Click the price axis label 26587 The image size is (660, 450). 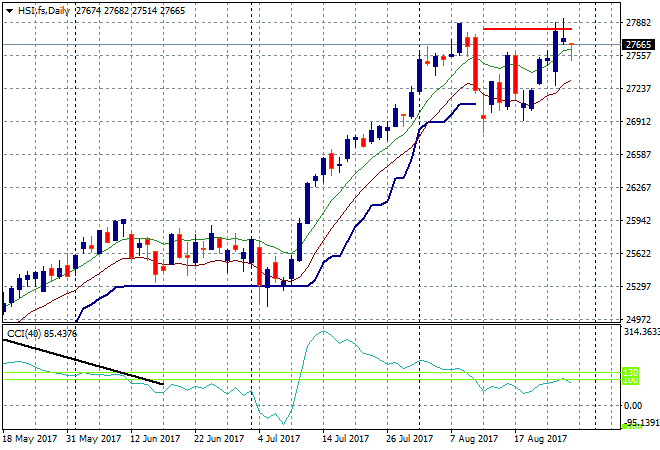coord(638,154)
